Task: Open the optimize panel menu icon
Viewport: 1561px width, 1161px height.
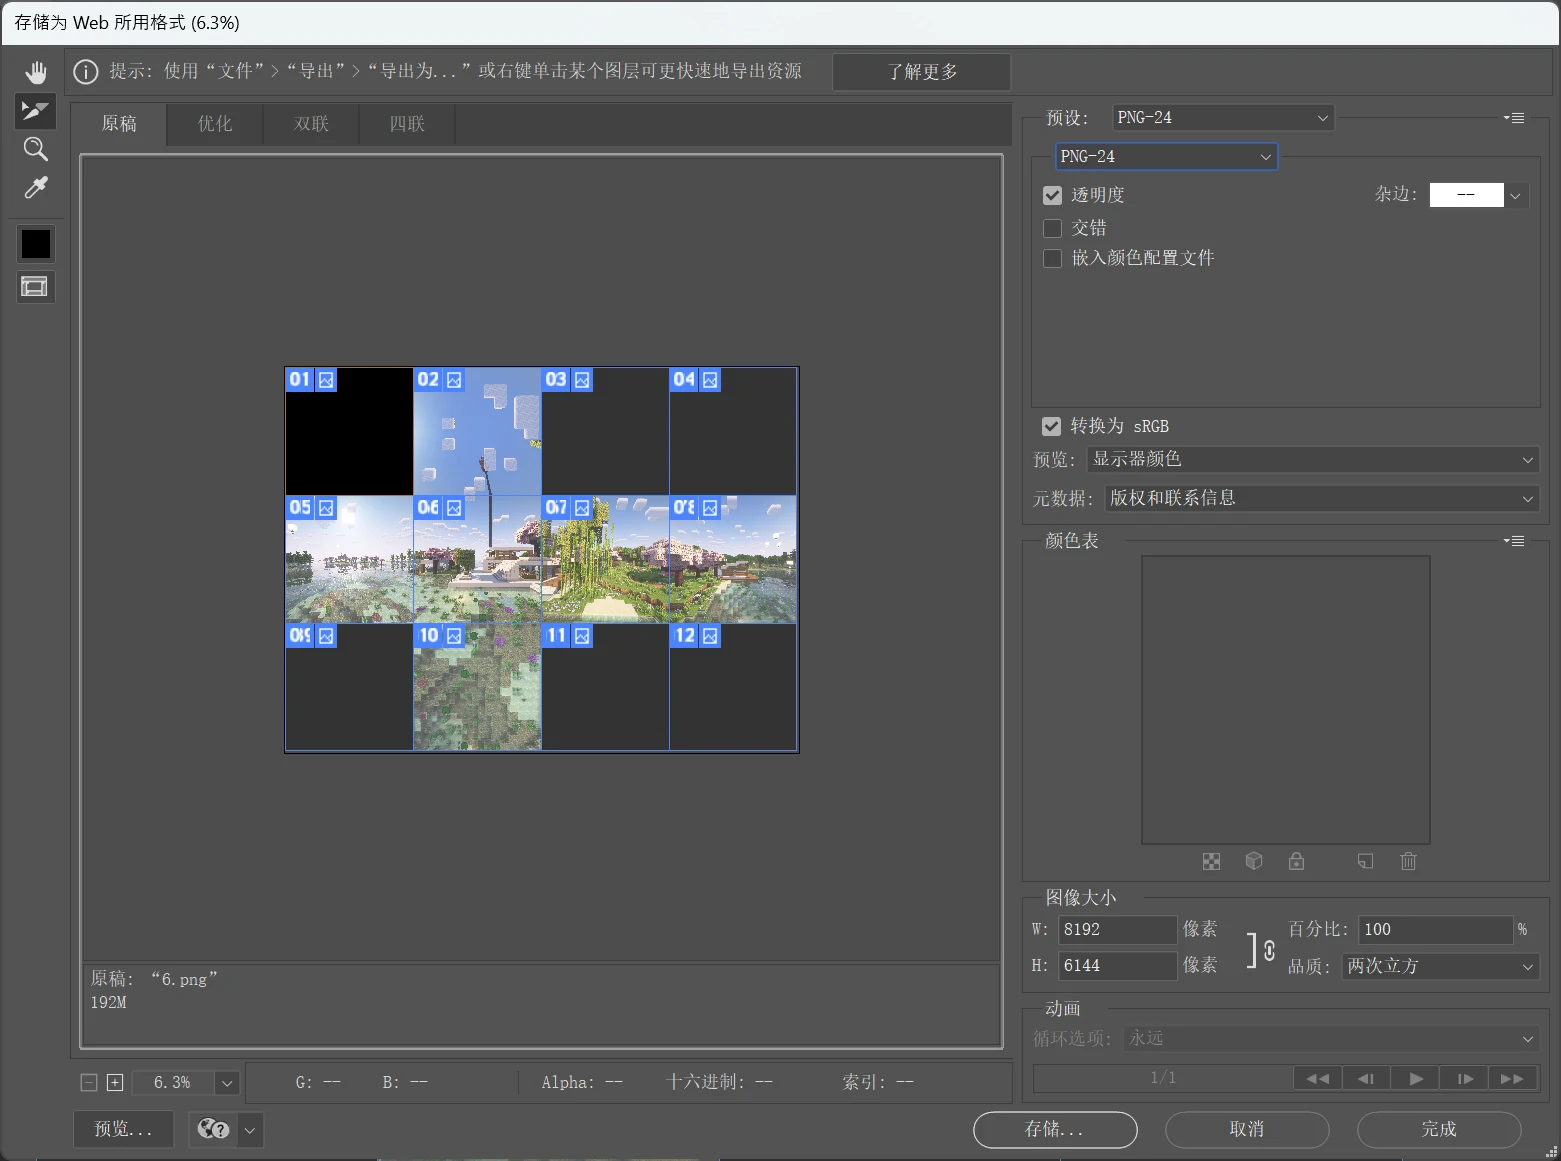Action: pos(1514,118)
